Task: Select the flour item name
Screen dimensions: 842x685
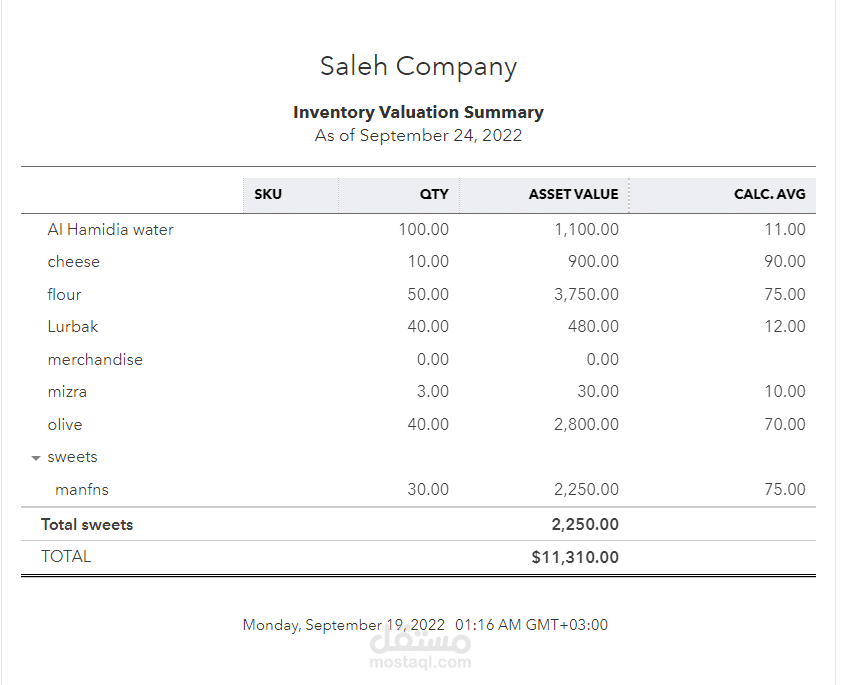Action: (64, 295)
